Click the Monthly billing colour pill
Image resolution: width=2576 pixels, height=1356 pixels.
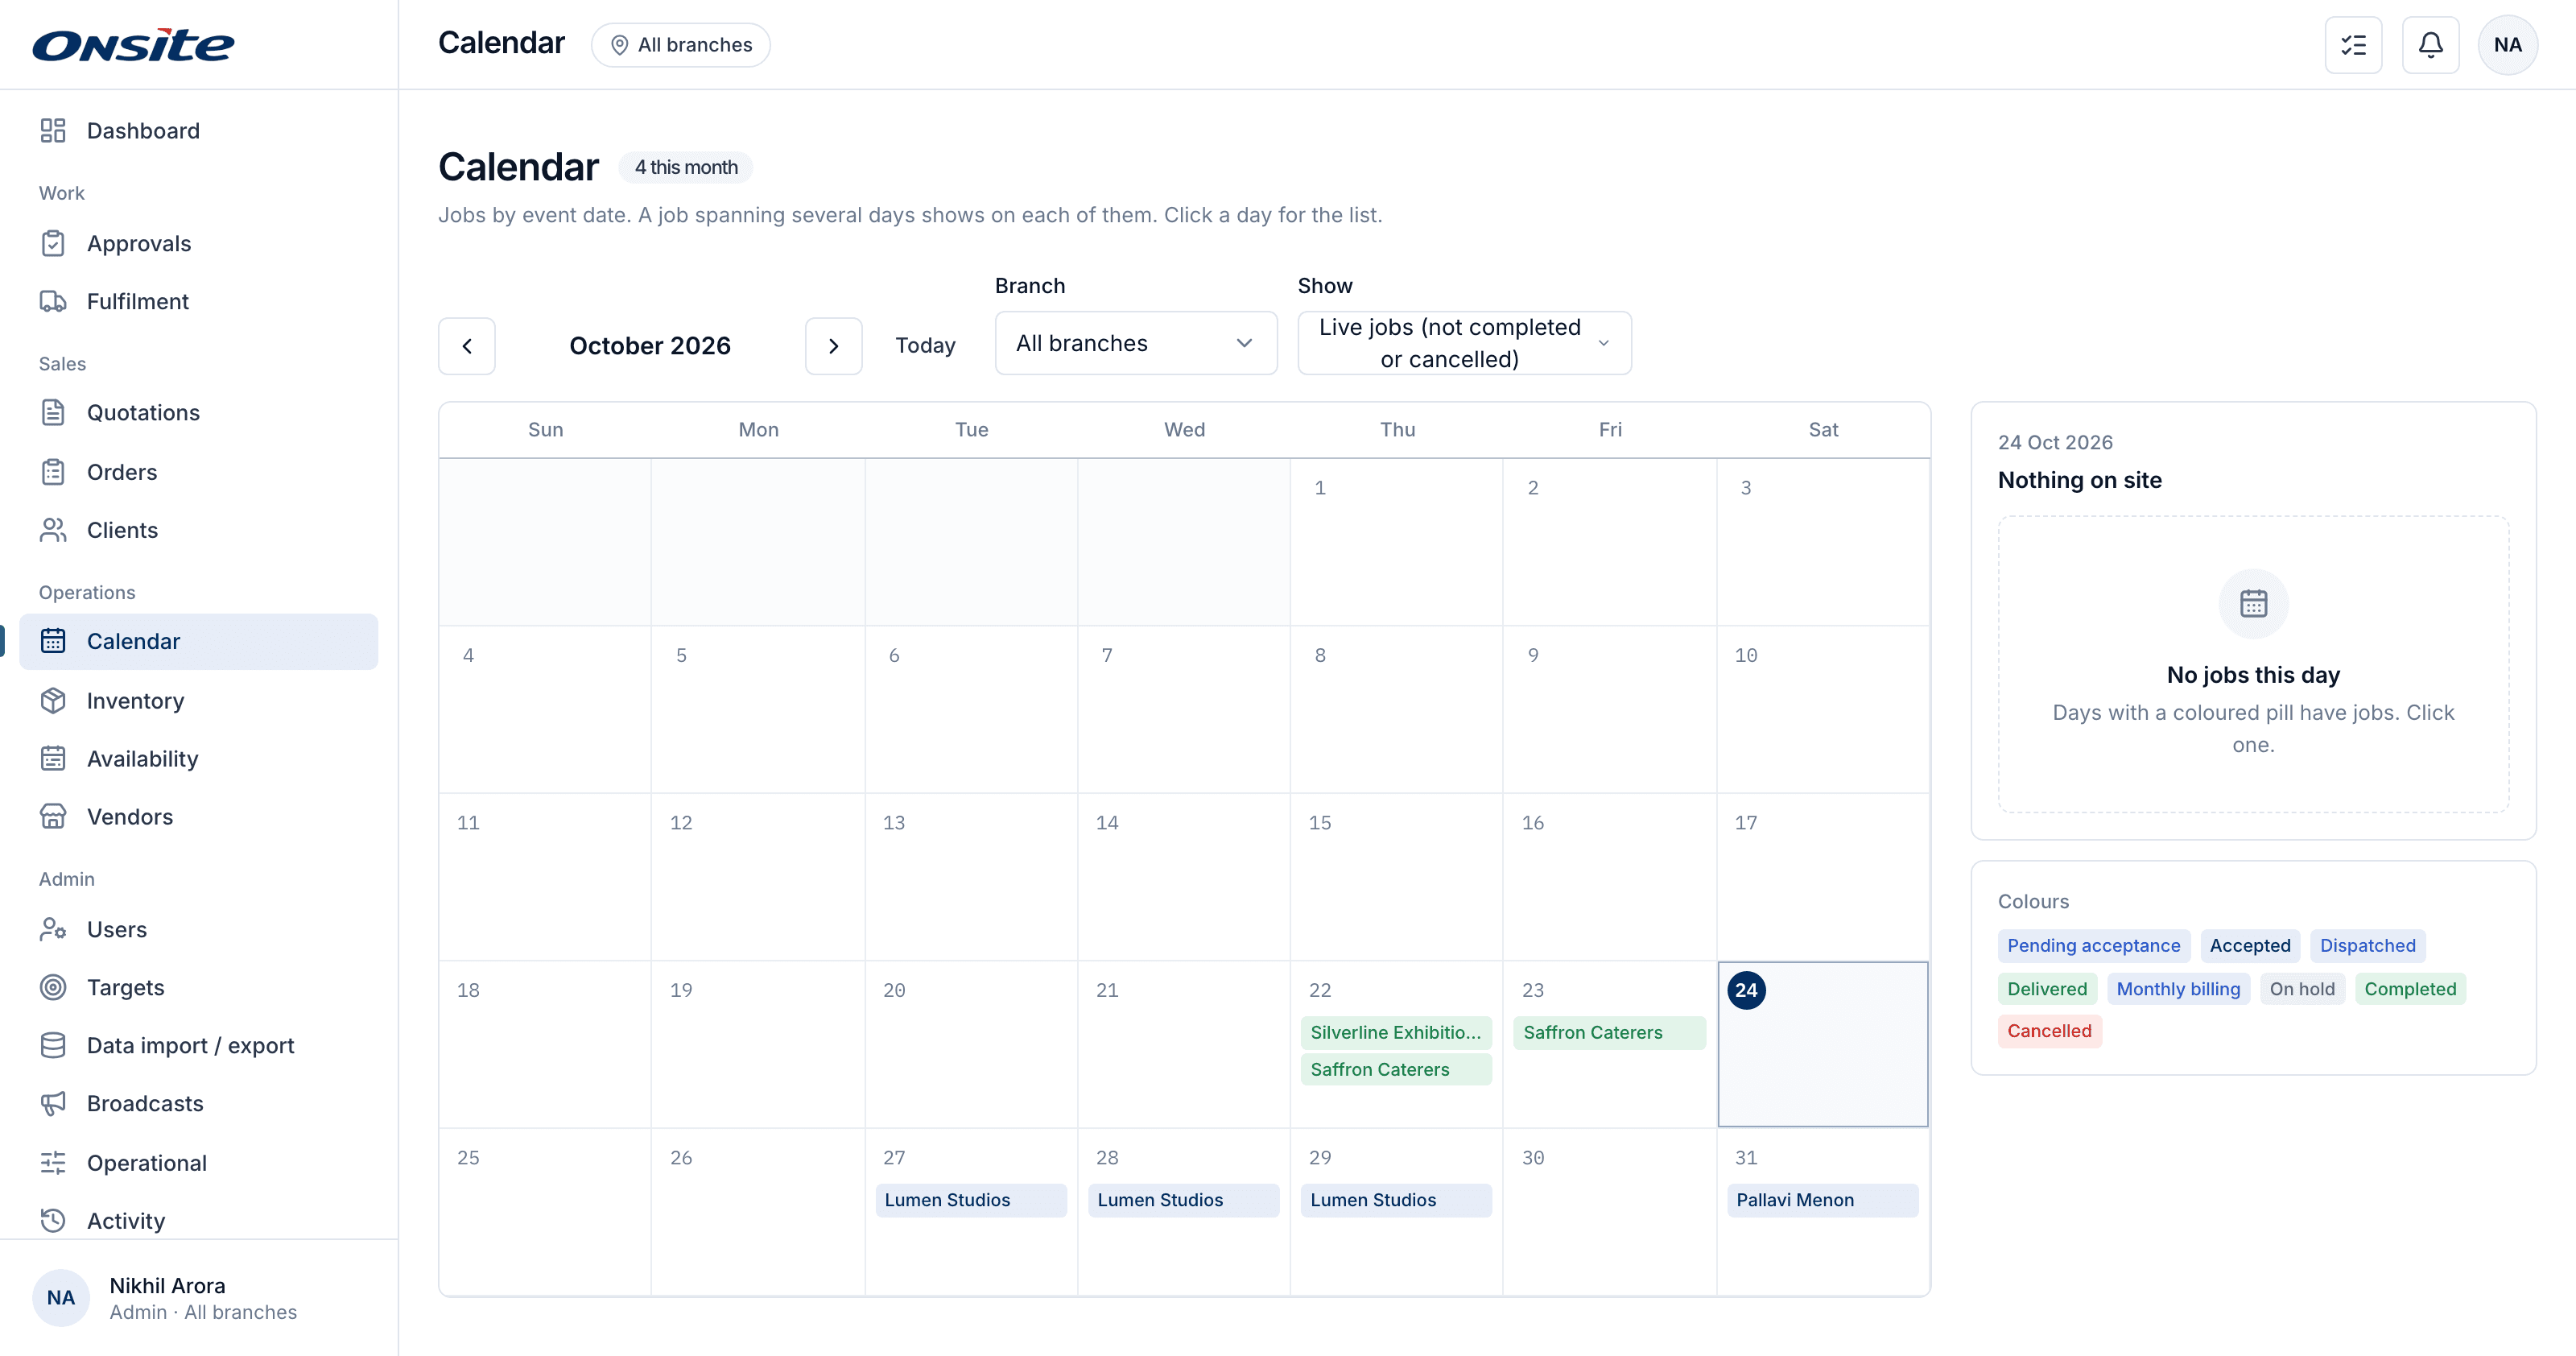click(2178, 989)
